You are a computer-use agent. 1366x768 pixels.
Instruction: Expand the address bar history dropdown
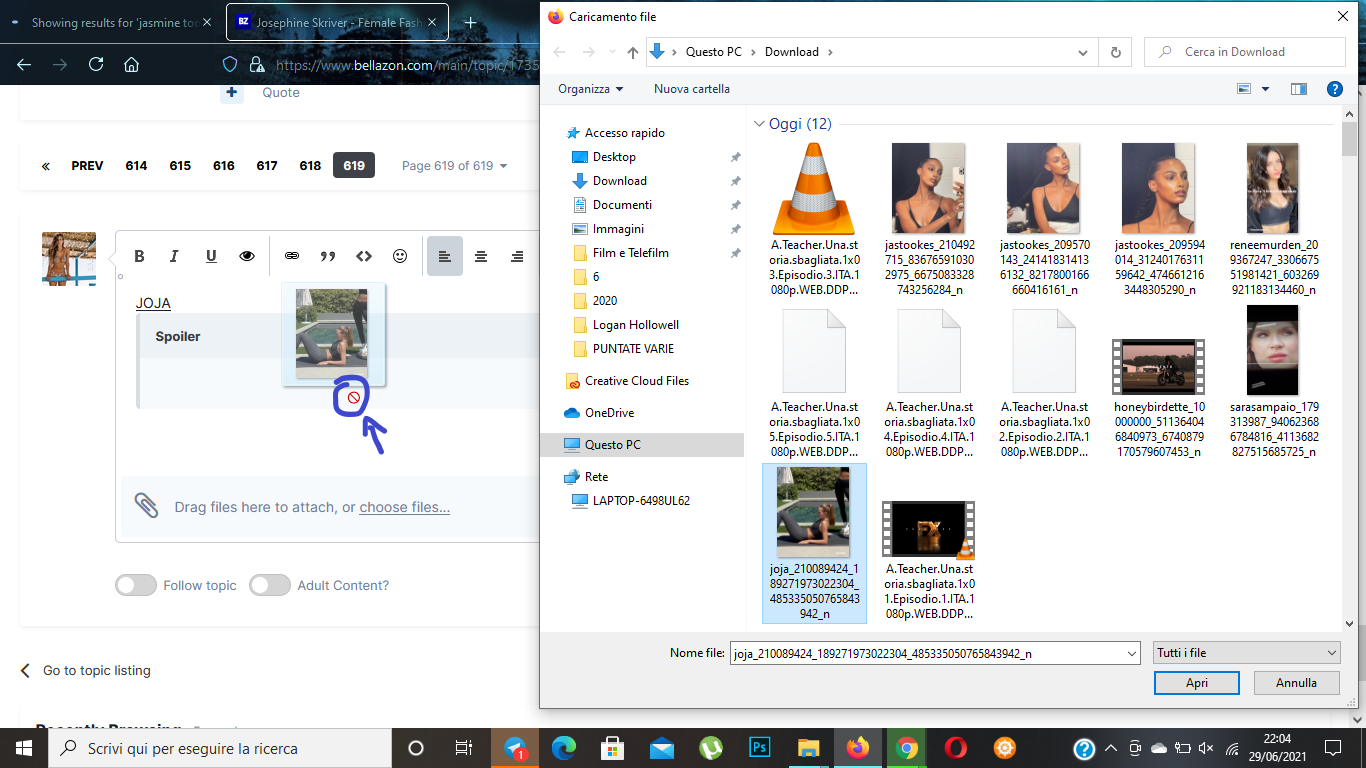(x=1084, y=52)
